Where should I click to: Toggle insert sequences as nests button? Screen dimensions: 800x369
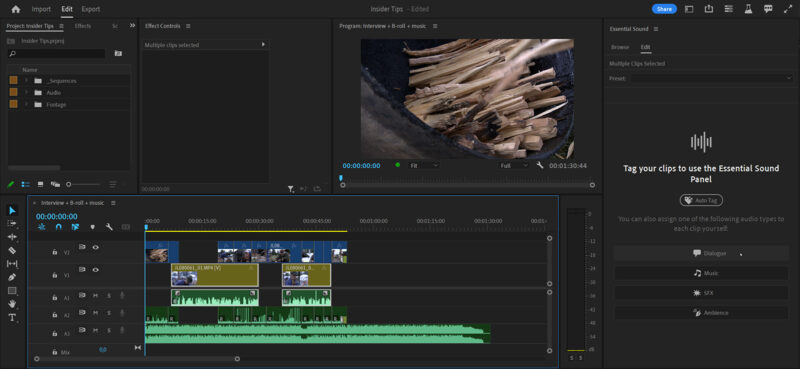click(42, 227)
